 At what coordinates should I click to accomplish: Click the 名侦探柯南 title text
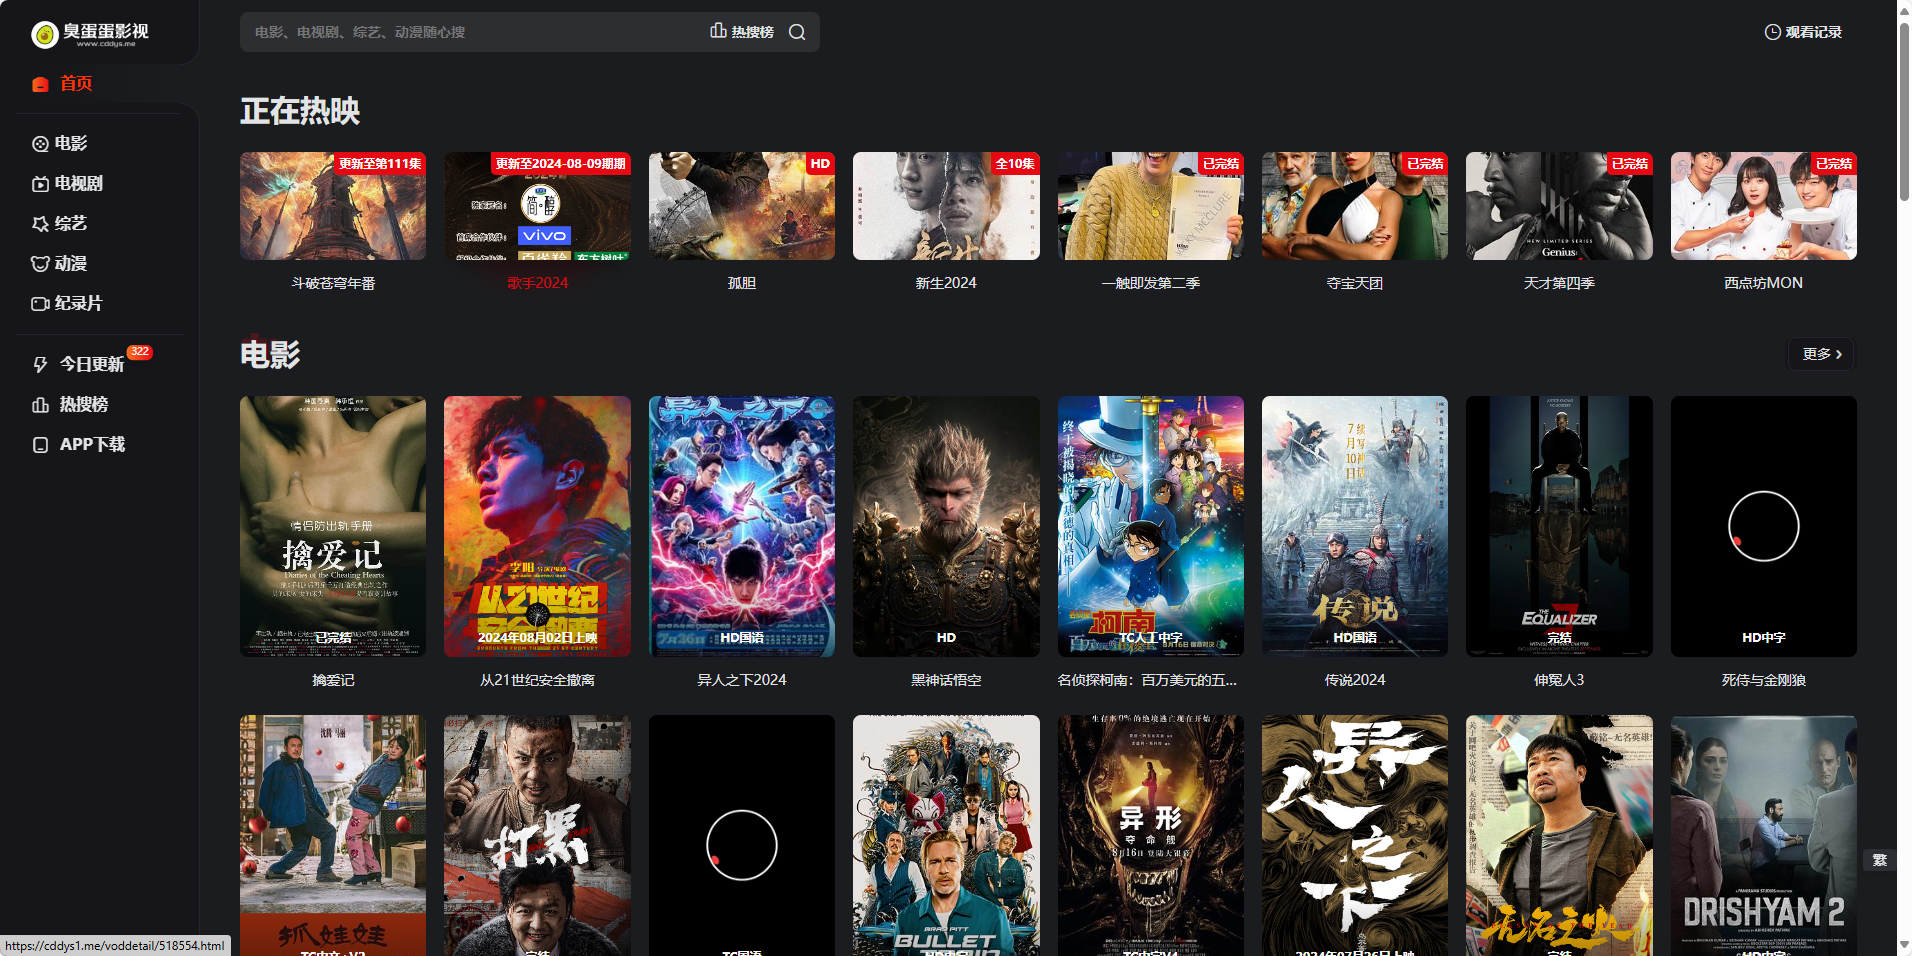1147,680
